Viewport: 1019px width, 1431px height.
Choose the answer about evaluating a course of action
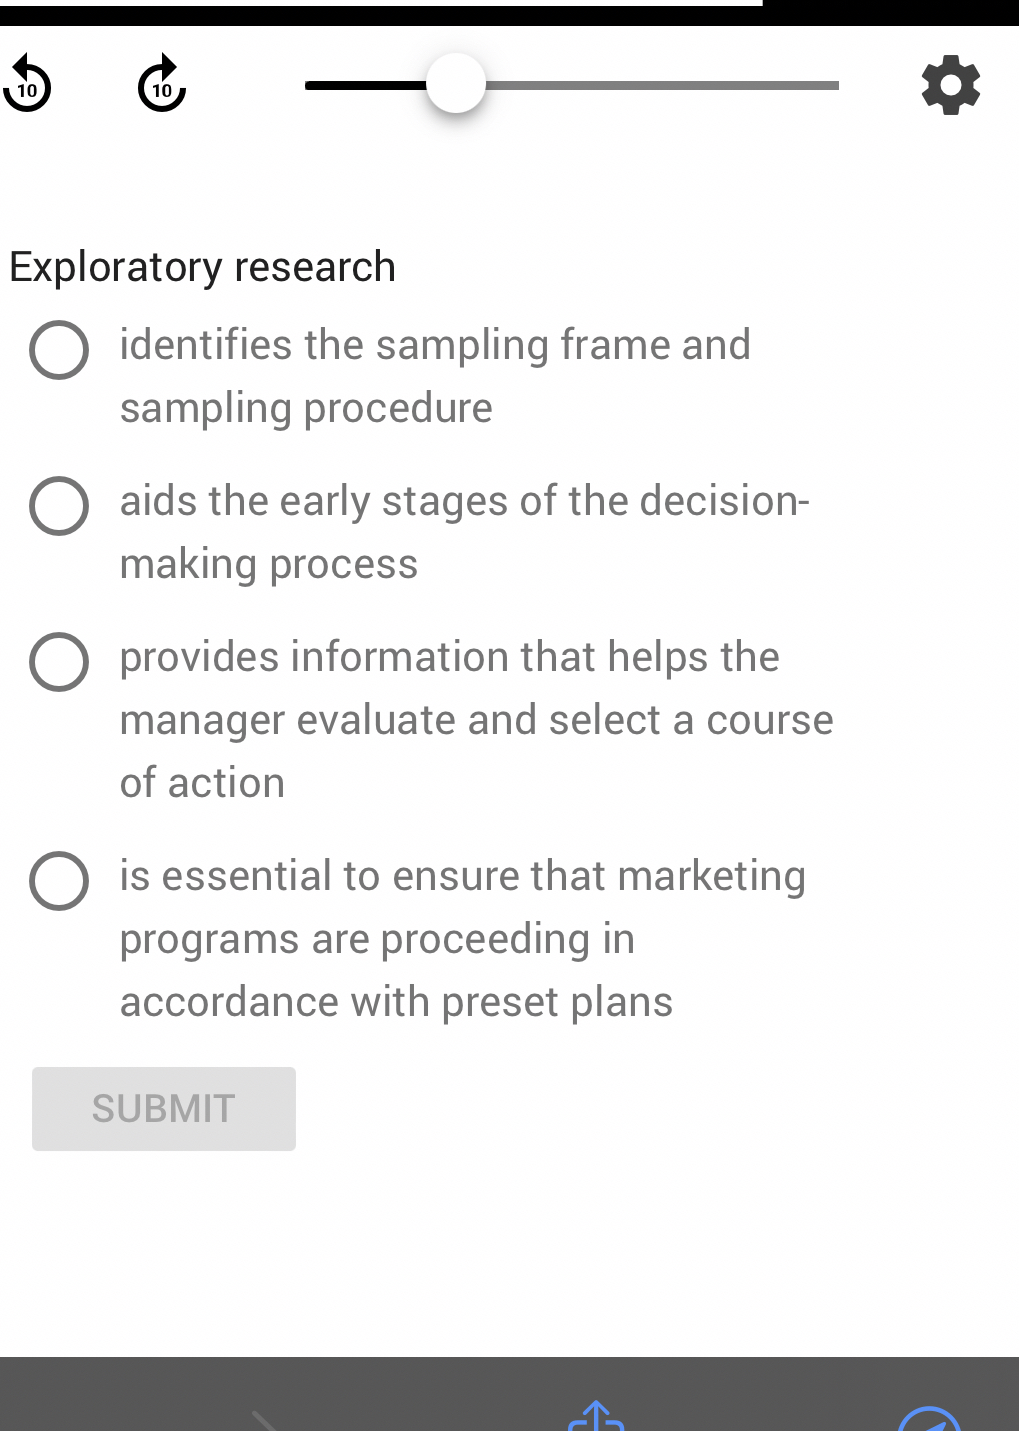pos(58,661)
